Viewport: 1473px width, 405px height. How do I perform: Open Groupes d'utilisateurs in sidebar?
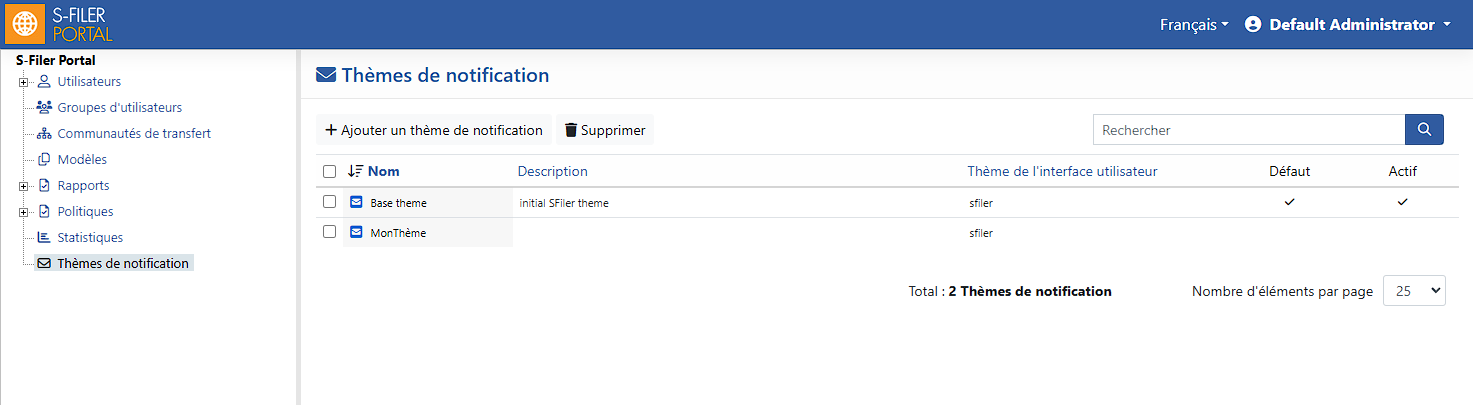(120, 107)
